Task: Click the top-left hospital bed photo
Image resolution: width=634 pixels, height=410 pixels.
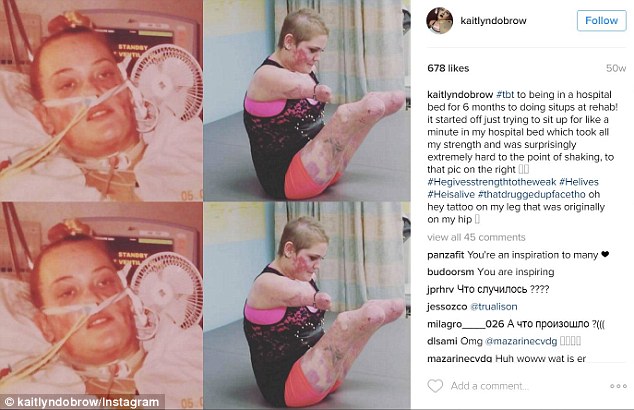Action: pyautogui.click(x=101, y=101)
